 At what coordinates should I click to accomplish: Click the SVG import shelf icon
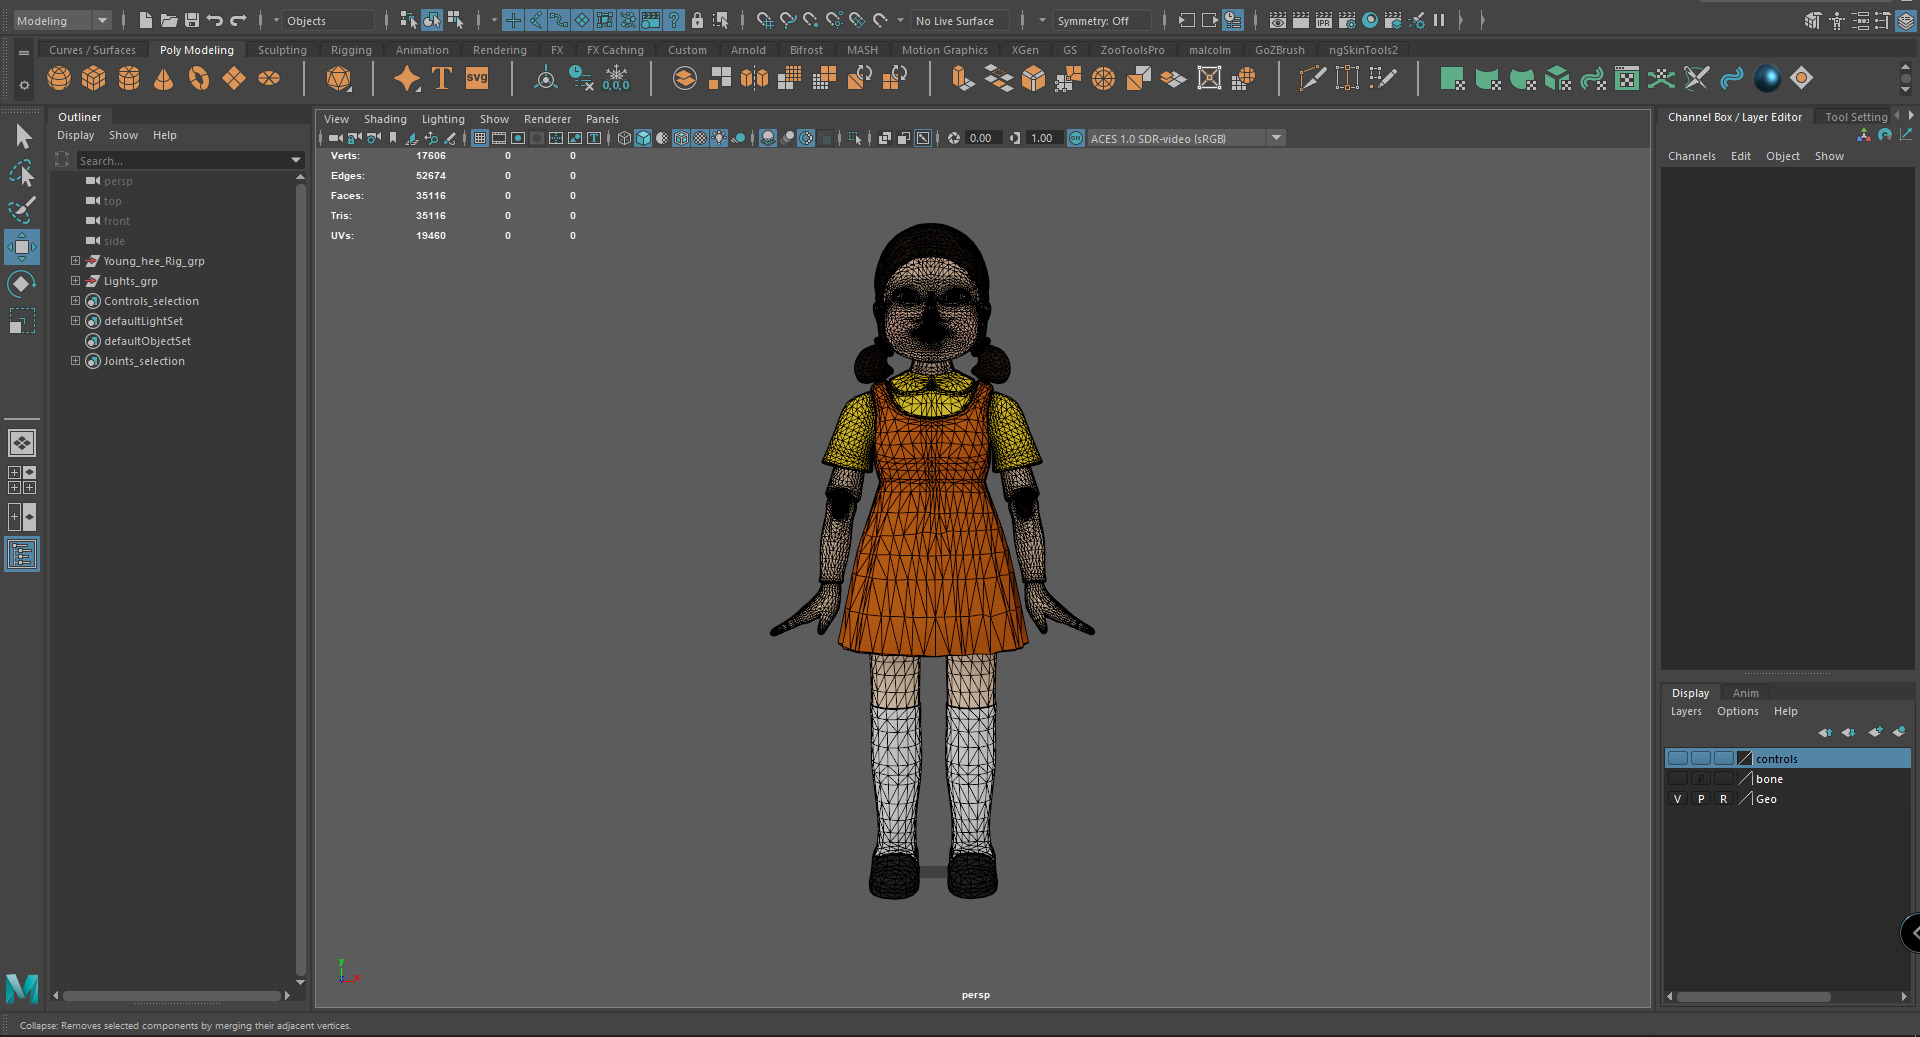[x=477, y=78]
